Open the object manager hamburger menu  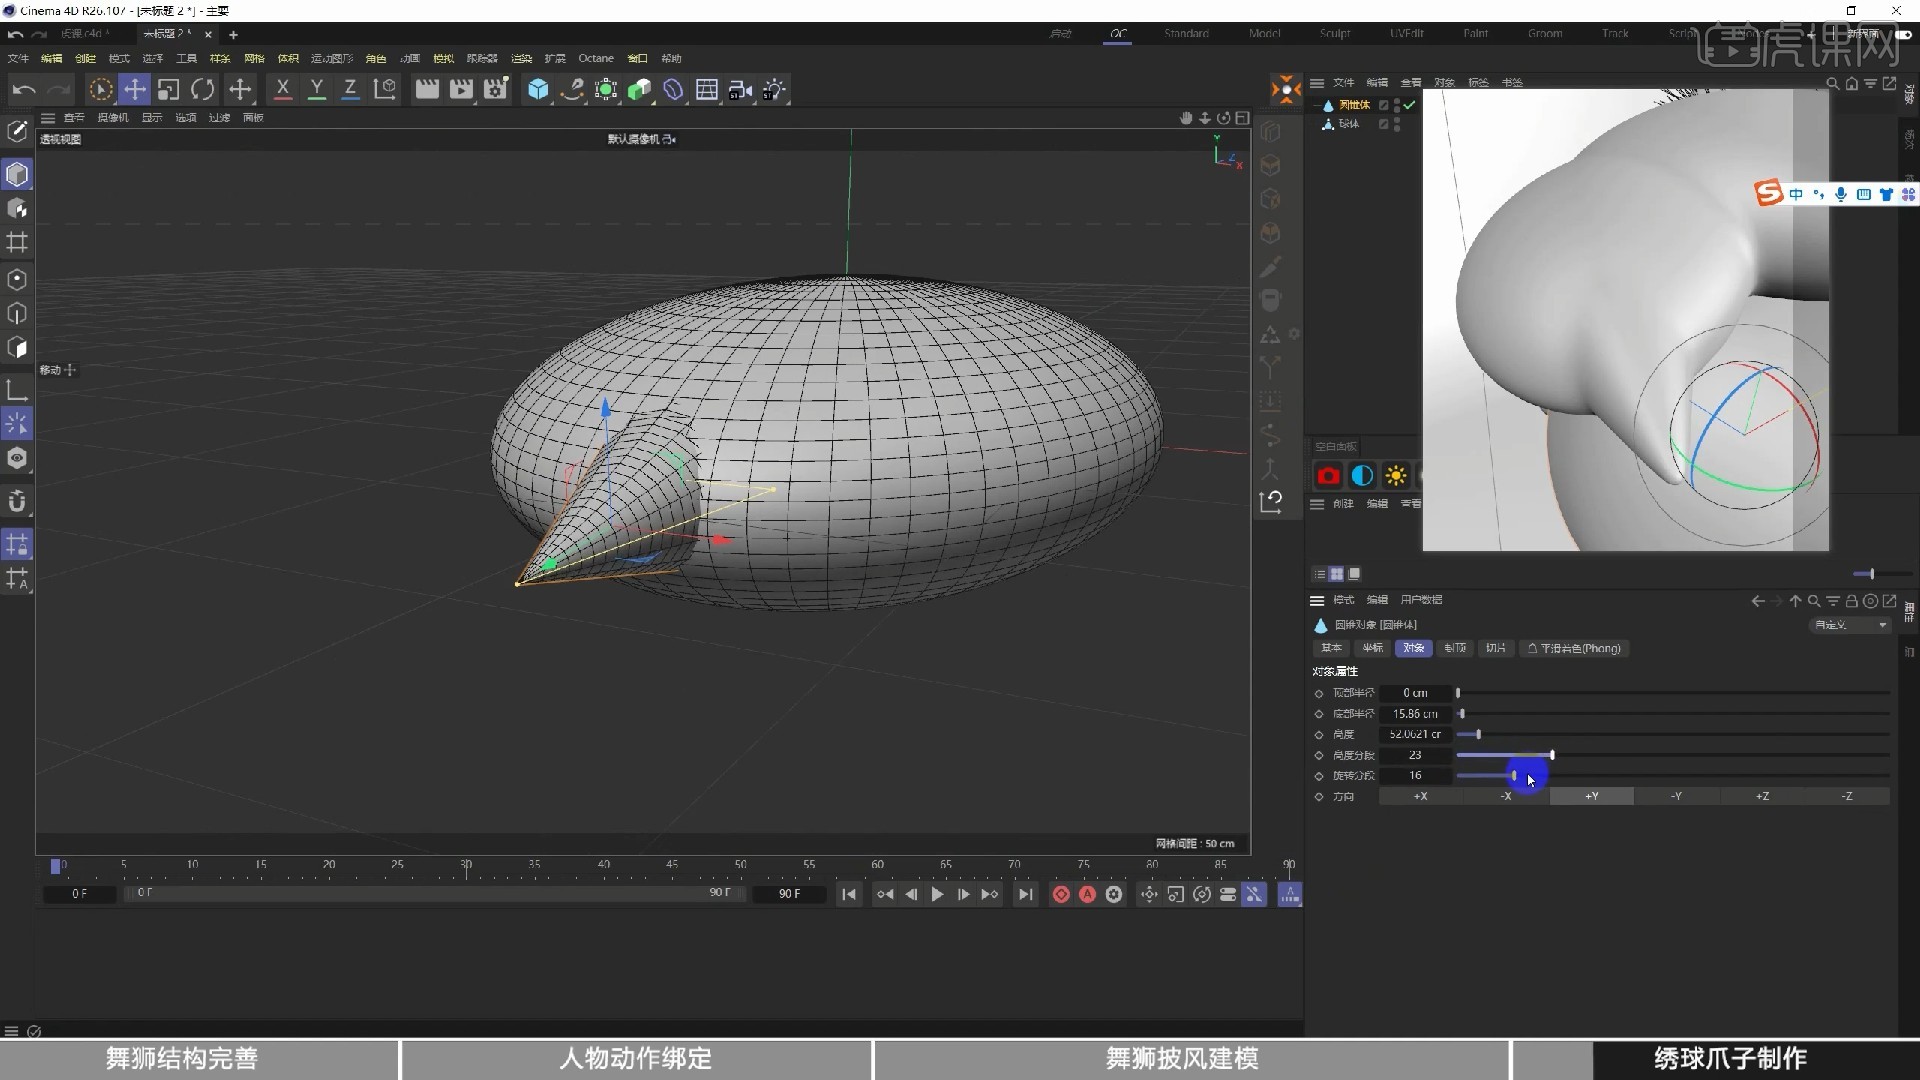tap(1317, 83)
